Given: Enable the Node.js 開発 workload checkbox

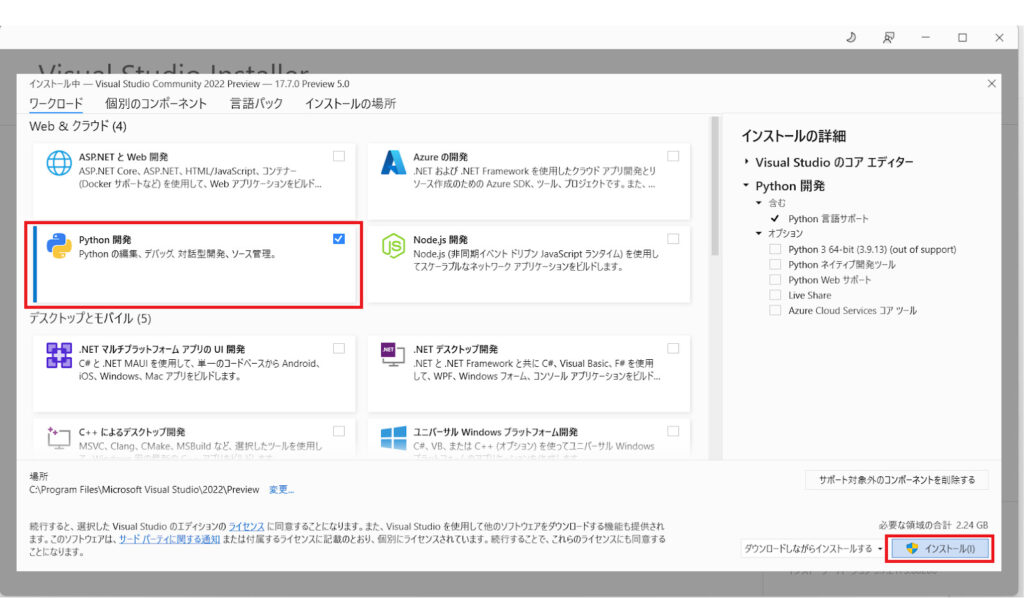Looking at the screenshot, I should pos(673,239).
